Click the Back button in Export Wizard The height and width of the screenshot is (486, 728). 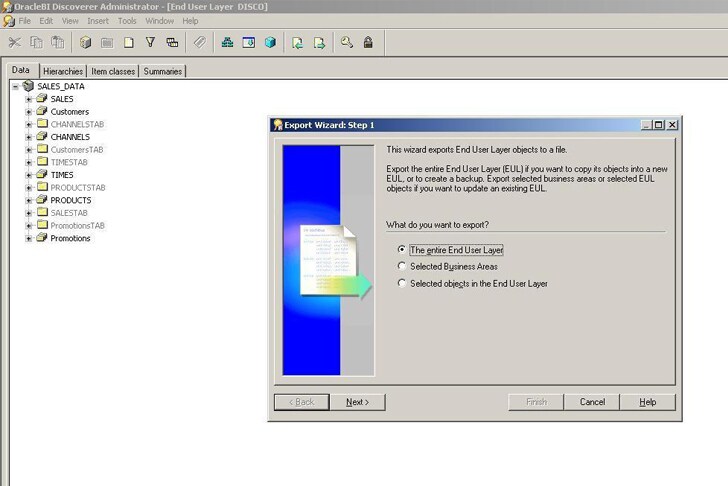302,402
